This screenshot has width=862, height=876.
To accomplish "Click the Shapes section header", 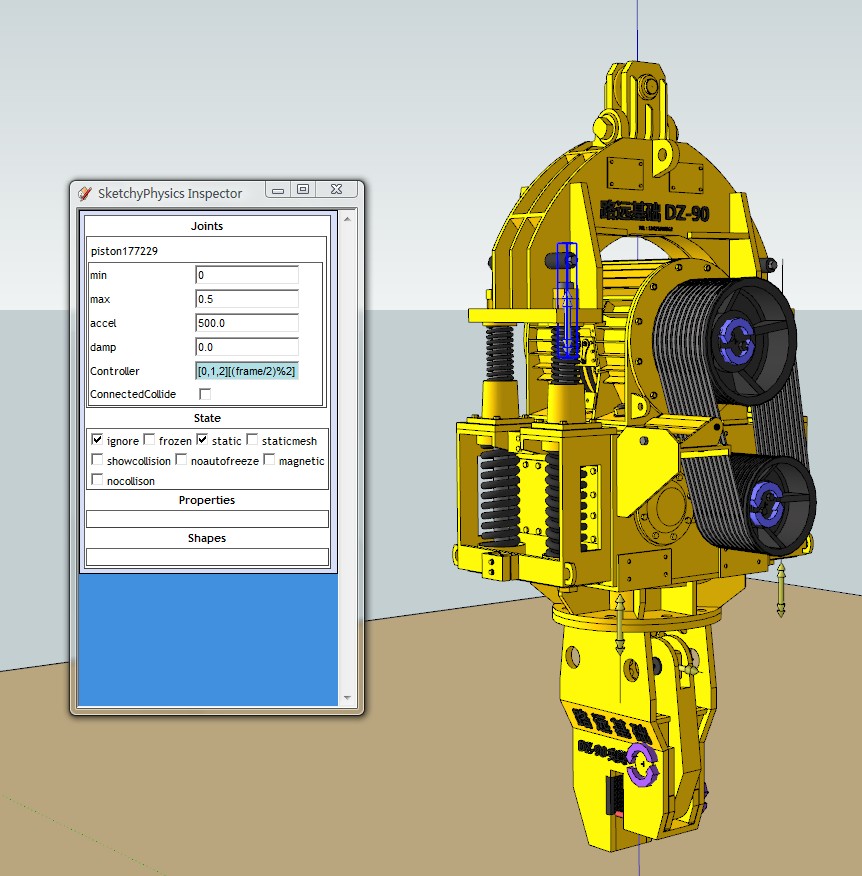I will point(207,538).
